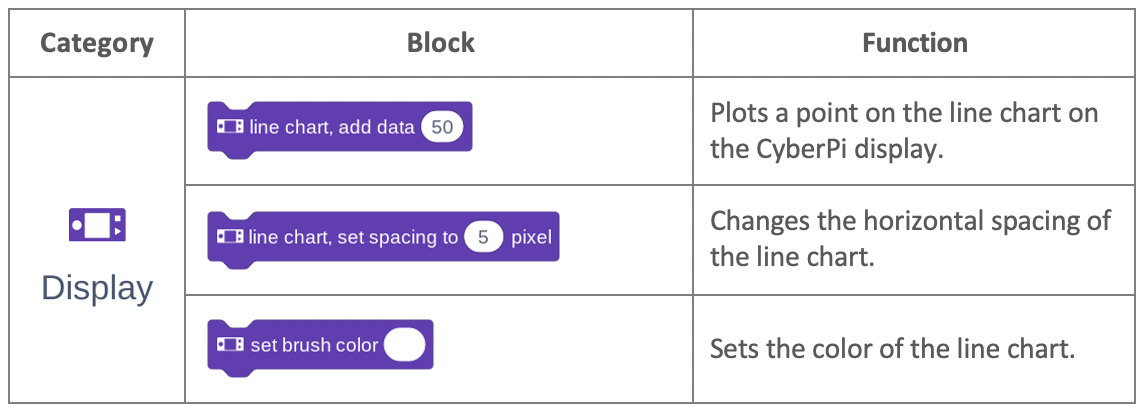Click the 'Display' category label
The width and height of the screenshot is (1148, 416).
pos(97,288)
